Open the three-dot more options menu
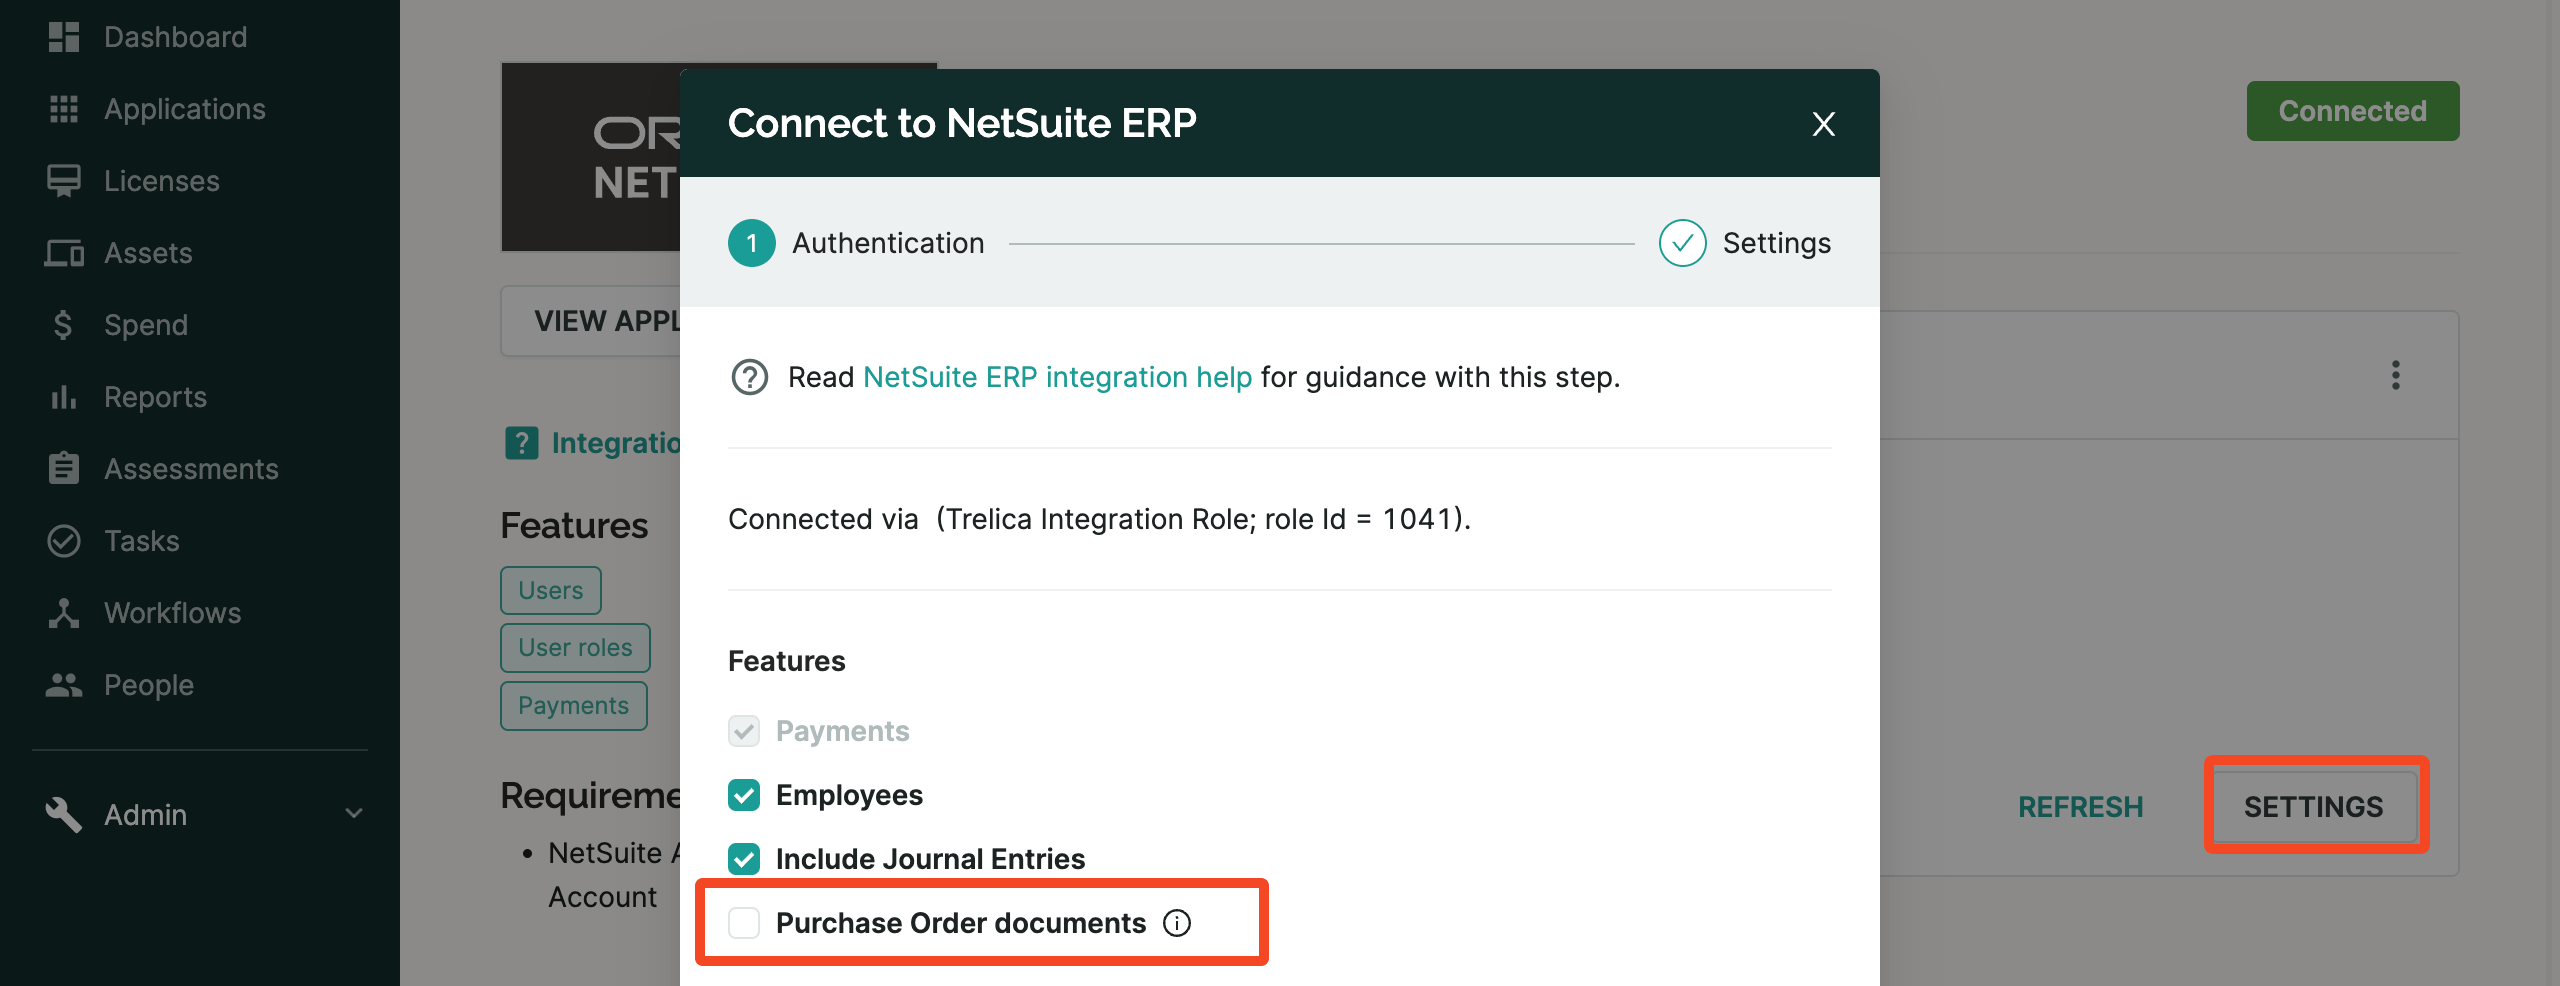Image resolution: width=2560 pixels, height=986 pixels. [2395, 375]
